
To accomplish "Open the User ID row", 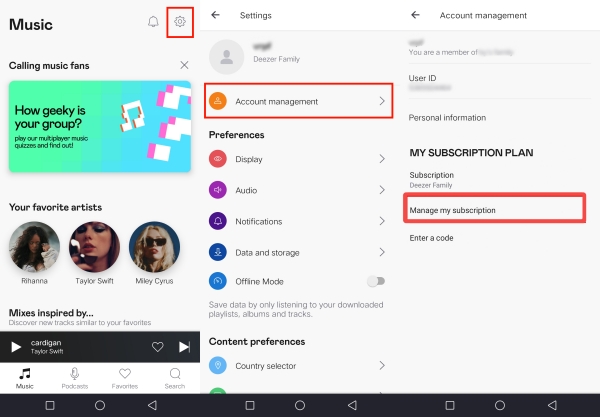I will (500, 82).
